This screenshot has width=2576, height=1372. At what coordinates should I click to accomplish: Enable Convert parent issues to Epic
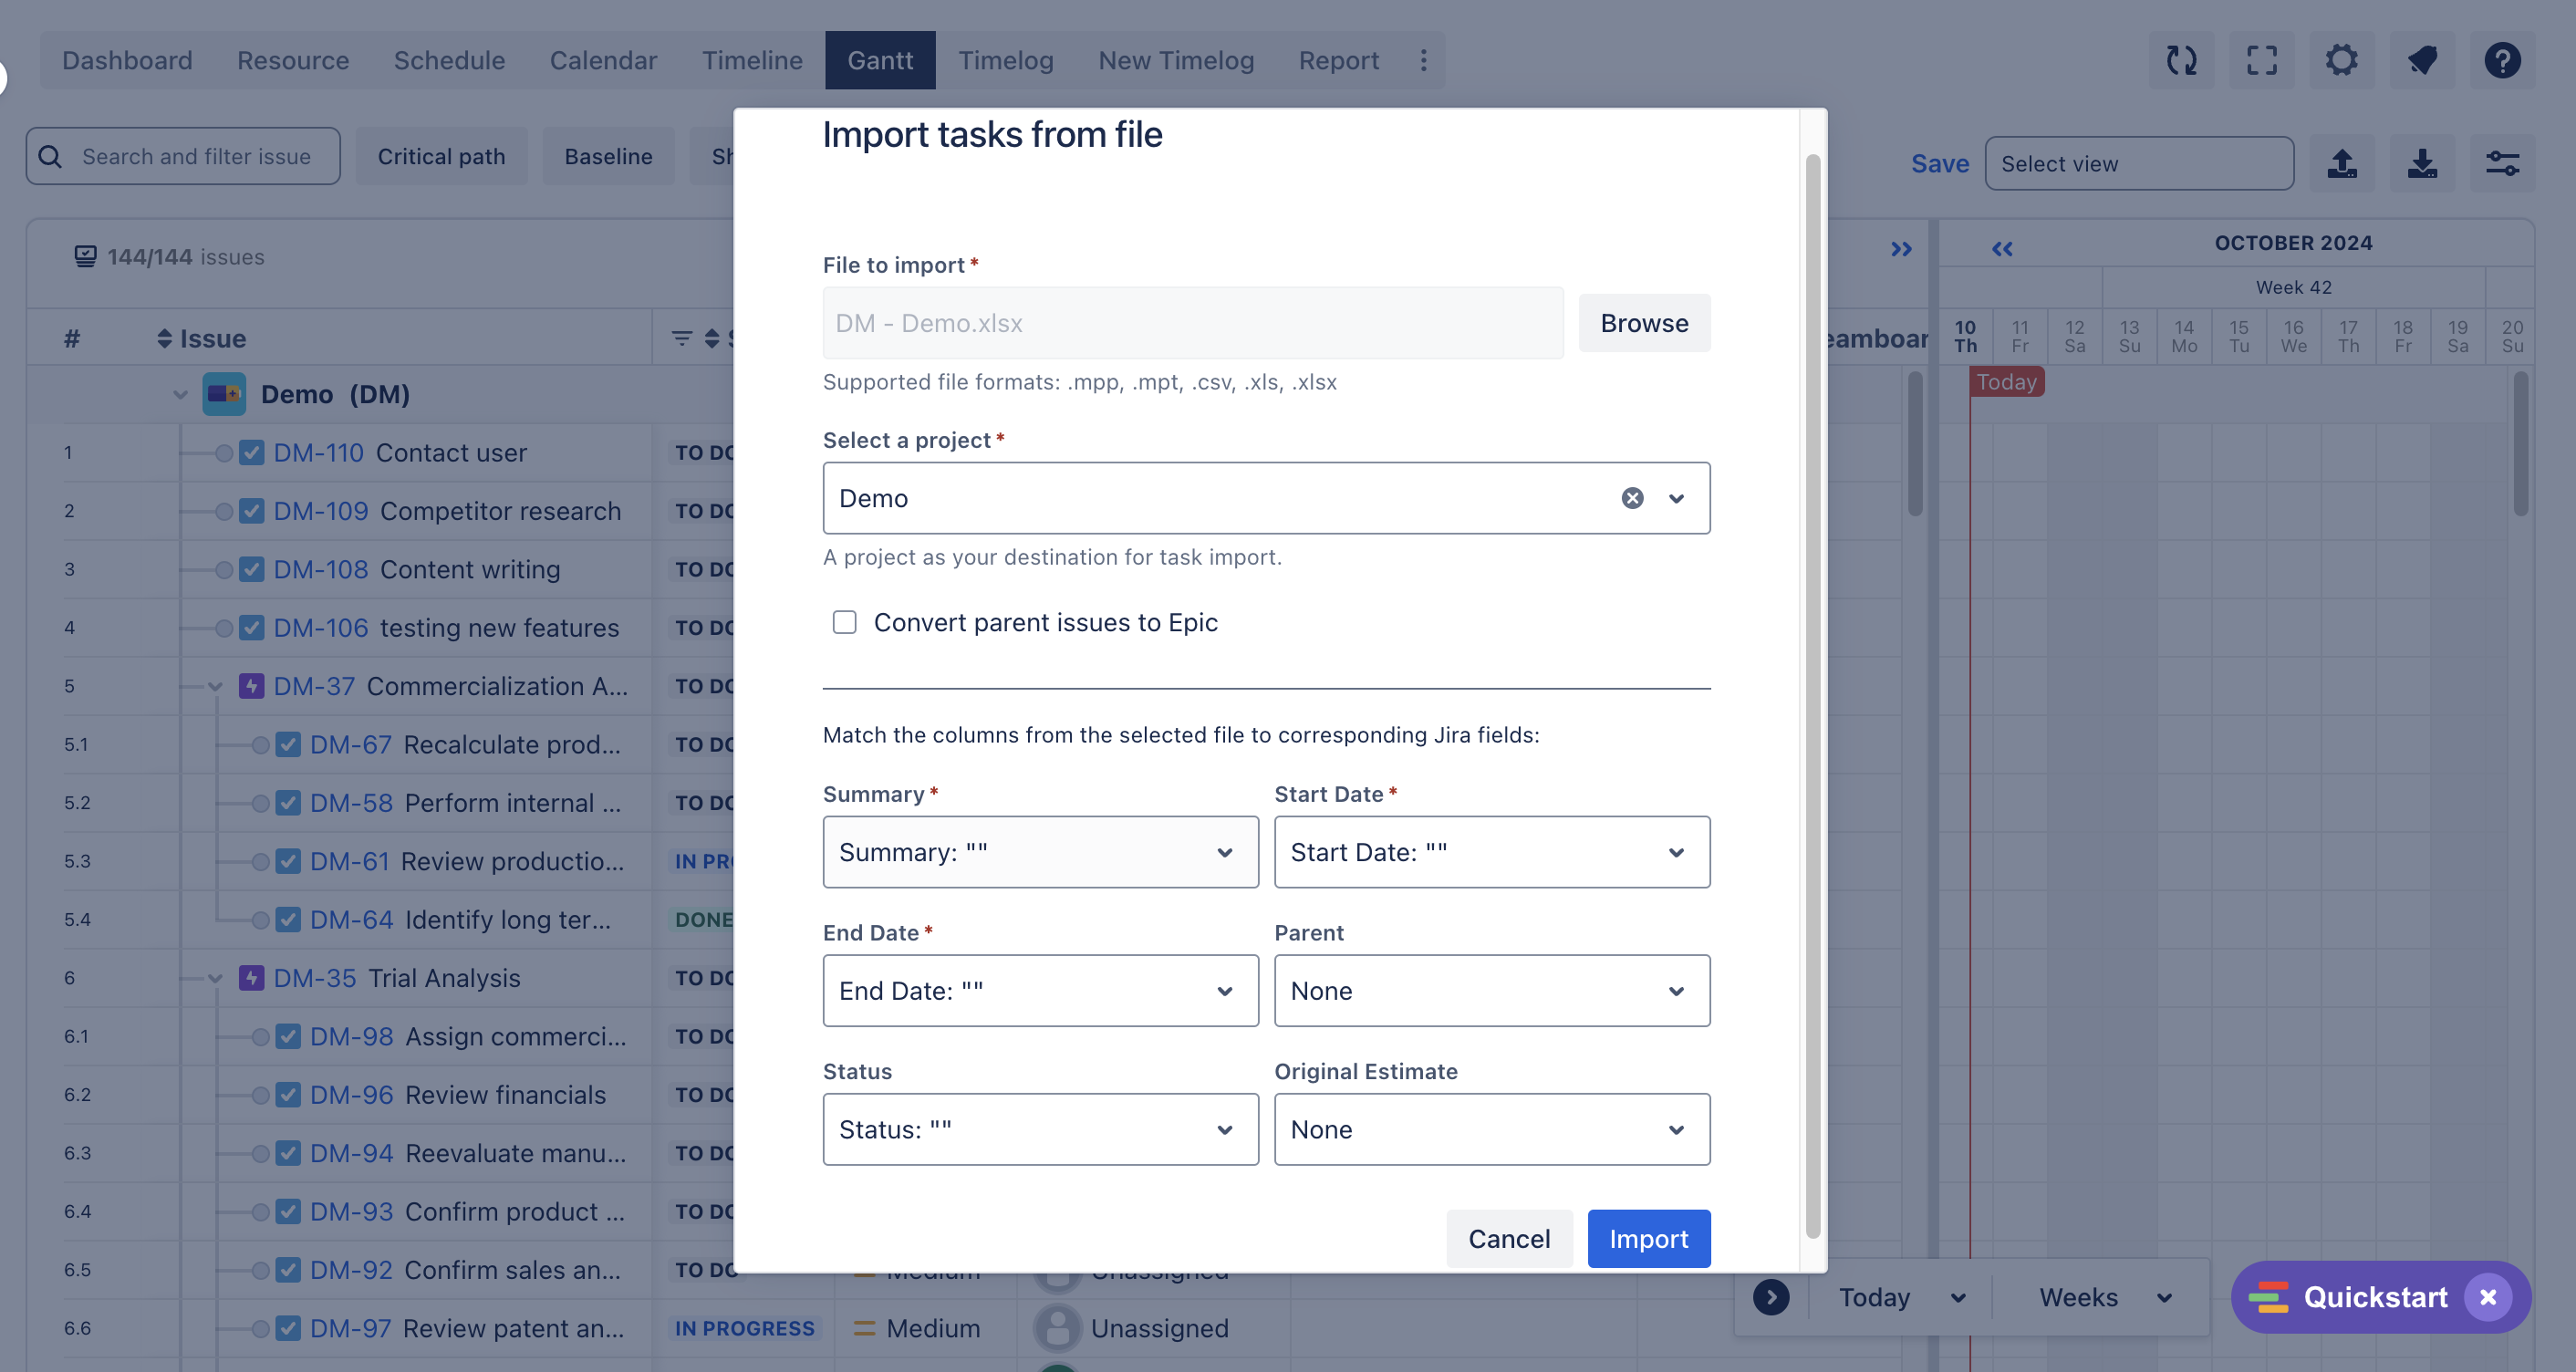click(845, 622)
